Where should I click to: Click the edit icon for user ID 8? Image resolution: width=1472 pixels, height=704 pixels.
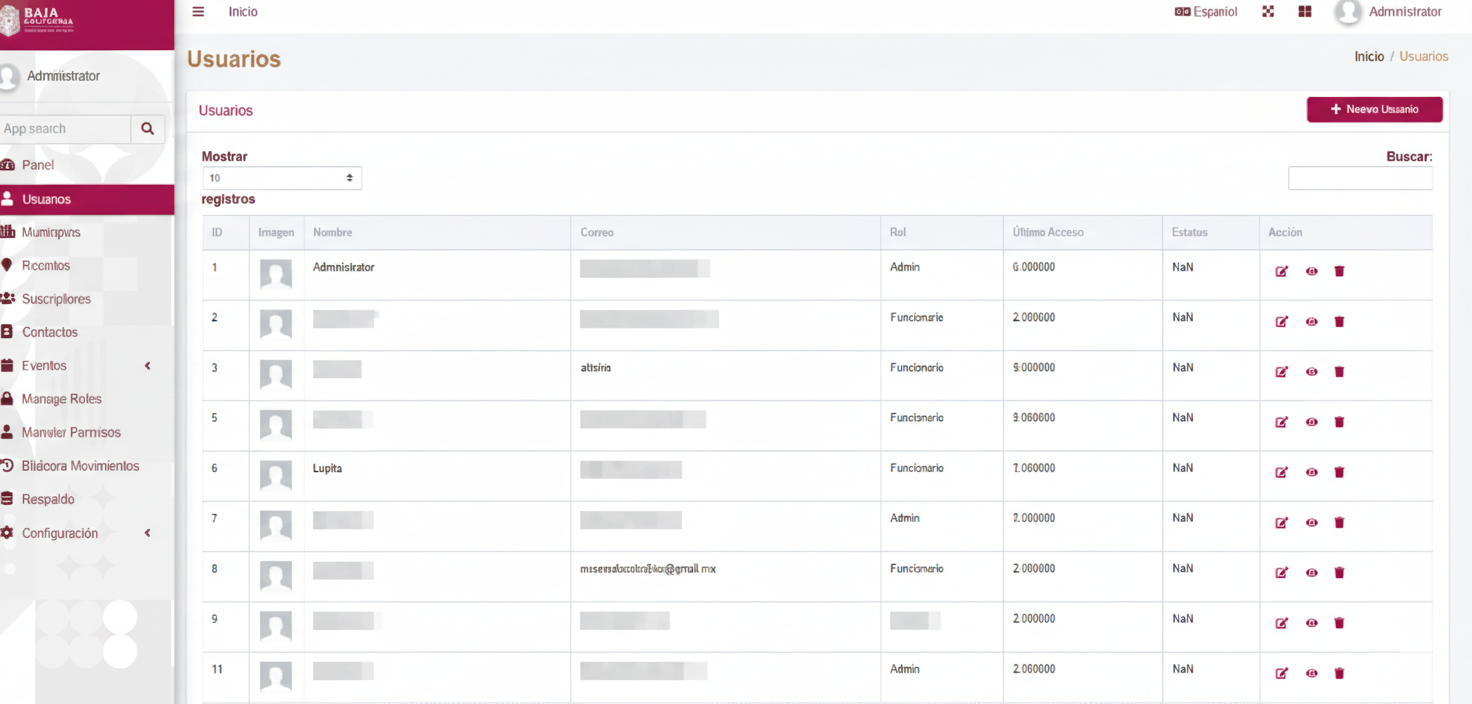tap(1281, 573)
